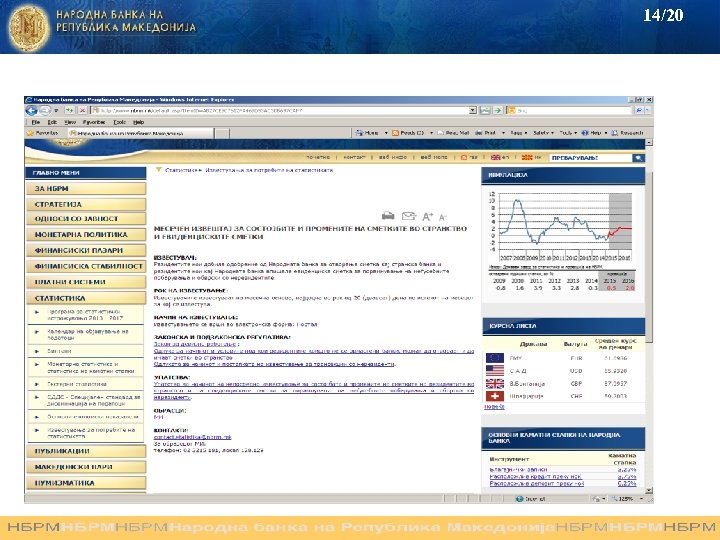Click the Home toolbar icon
The height and width of the screenshot is (540, 720).
(x=360, y=133)
